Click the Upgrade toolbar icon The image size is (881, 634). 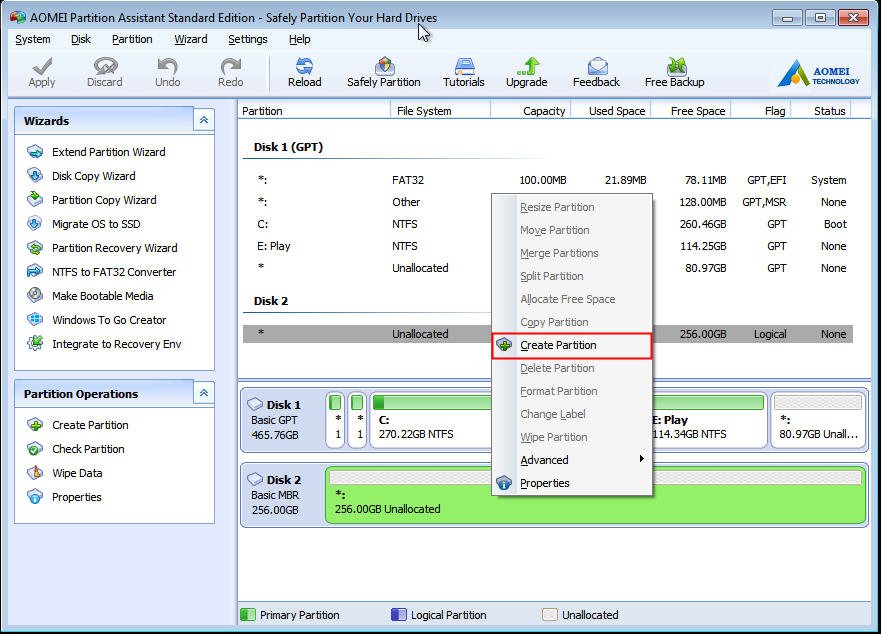click(x=526, y=73)
